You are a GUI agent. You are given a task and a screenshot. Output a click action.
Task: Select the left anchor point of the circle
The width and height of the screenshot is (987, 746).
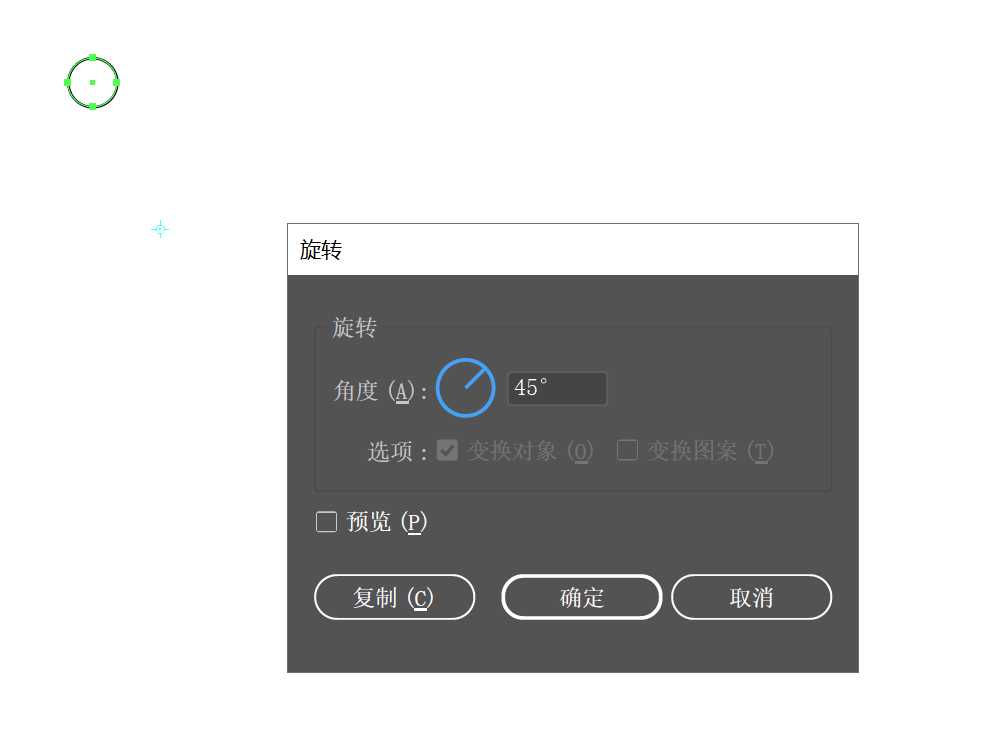pos(68,82)
